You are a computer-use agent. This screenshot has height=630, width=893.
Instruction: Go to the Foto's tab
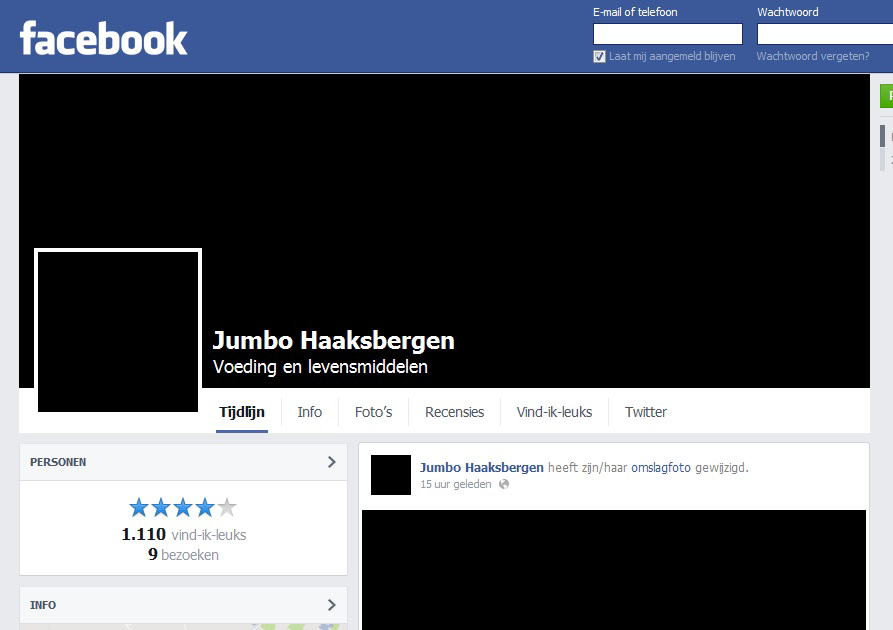click(373, 412)
